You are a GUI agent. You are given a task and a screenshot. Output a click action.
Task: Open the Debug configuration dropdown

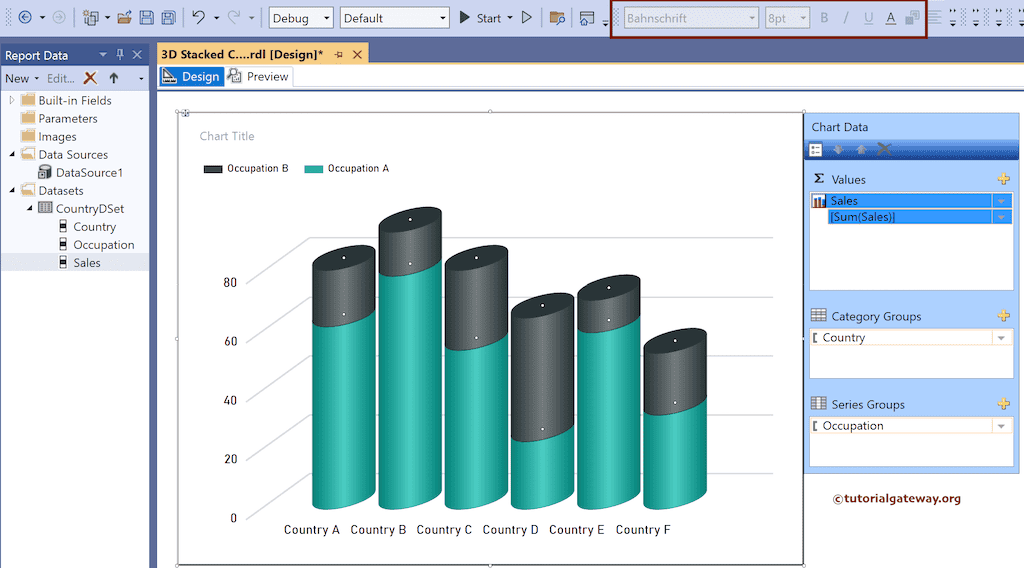point(301,18)
